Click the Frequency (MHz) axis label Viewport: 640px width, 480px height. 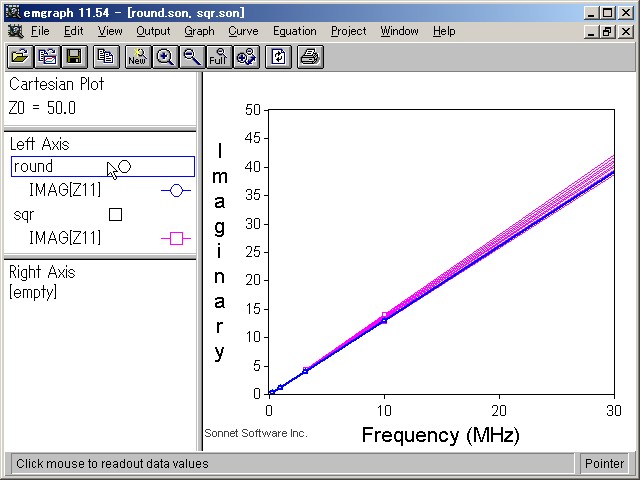coord(441,435)
